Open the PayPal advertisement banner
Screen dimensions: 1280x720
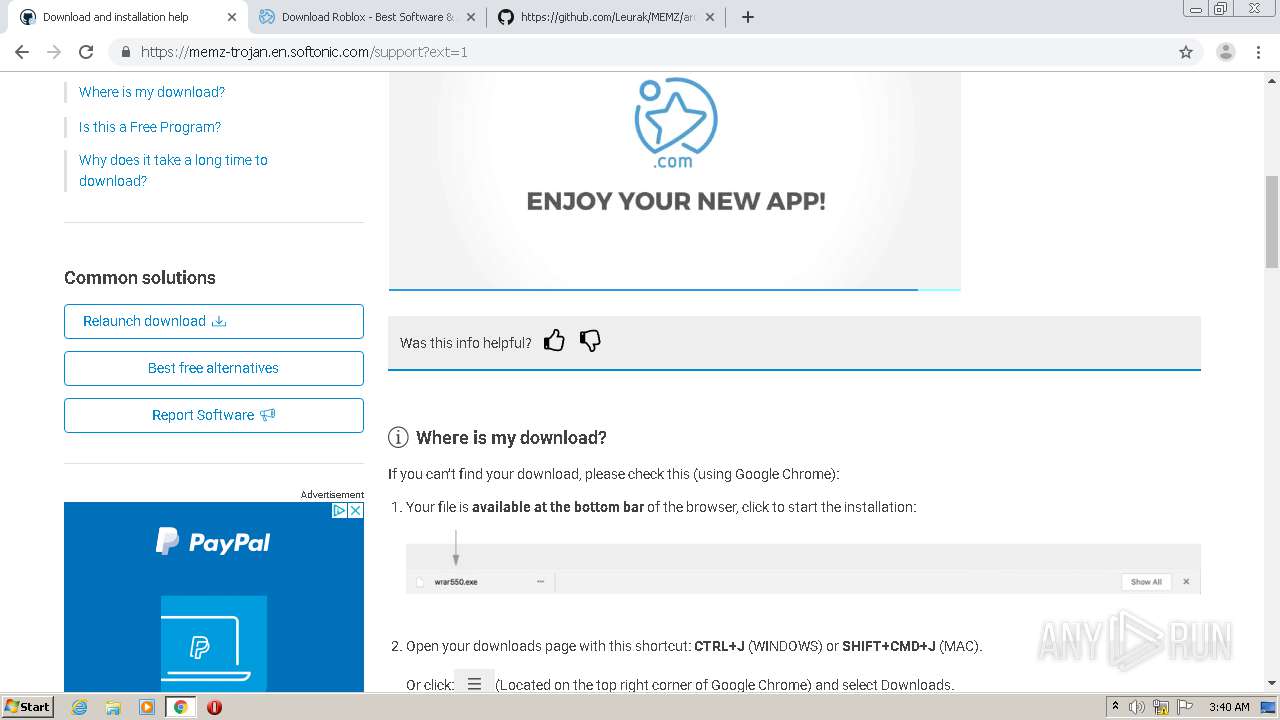[214, 598]
